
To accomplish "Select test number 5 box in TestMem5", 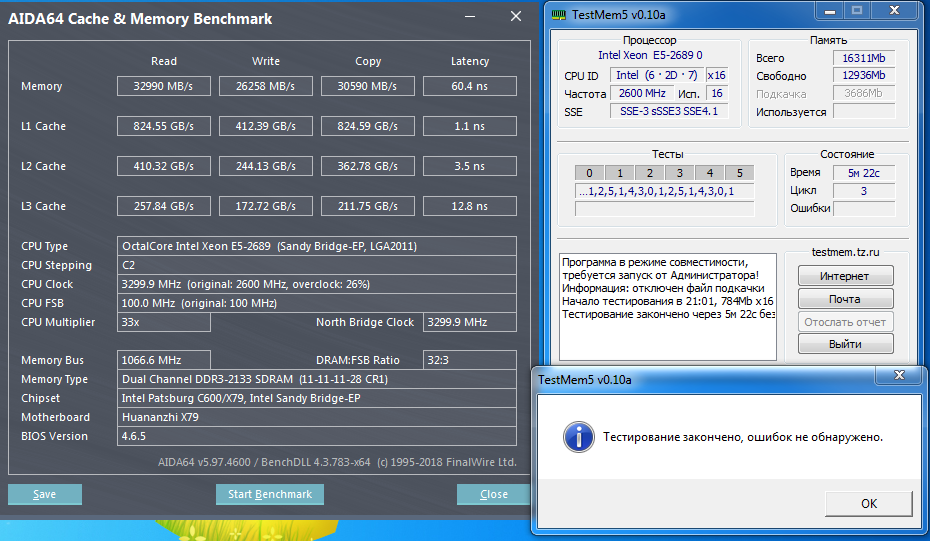I will point(740,173).
